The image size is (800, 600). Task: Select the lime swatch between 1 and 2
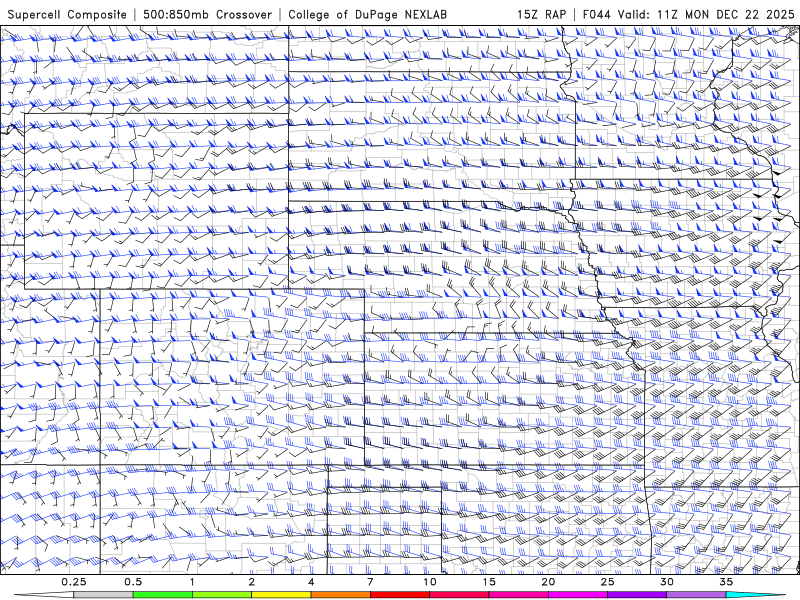click(222, 595)
